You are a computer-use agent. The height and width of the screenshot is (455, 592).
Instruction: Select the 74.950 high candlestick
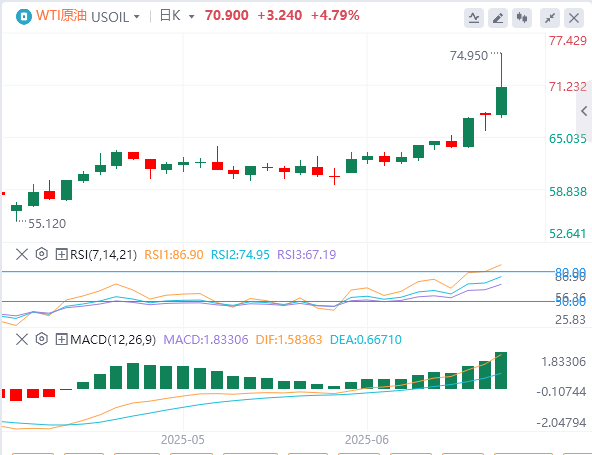click(x=501, y=85)
